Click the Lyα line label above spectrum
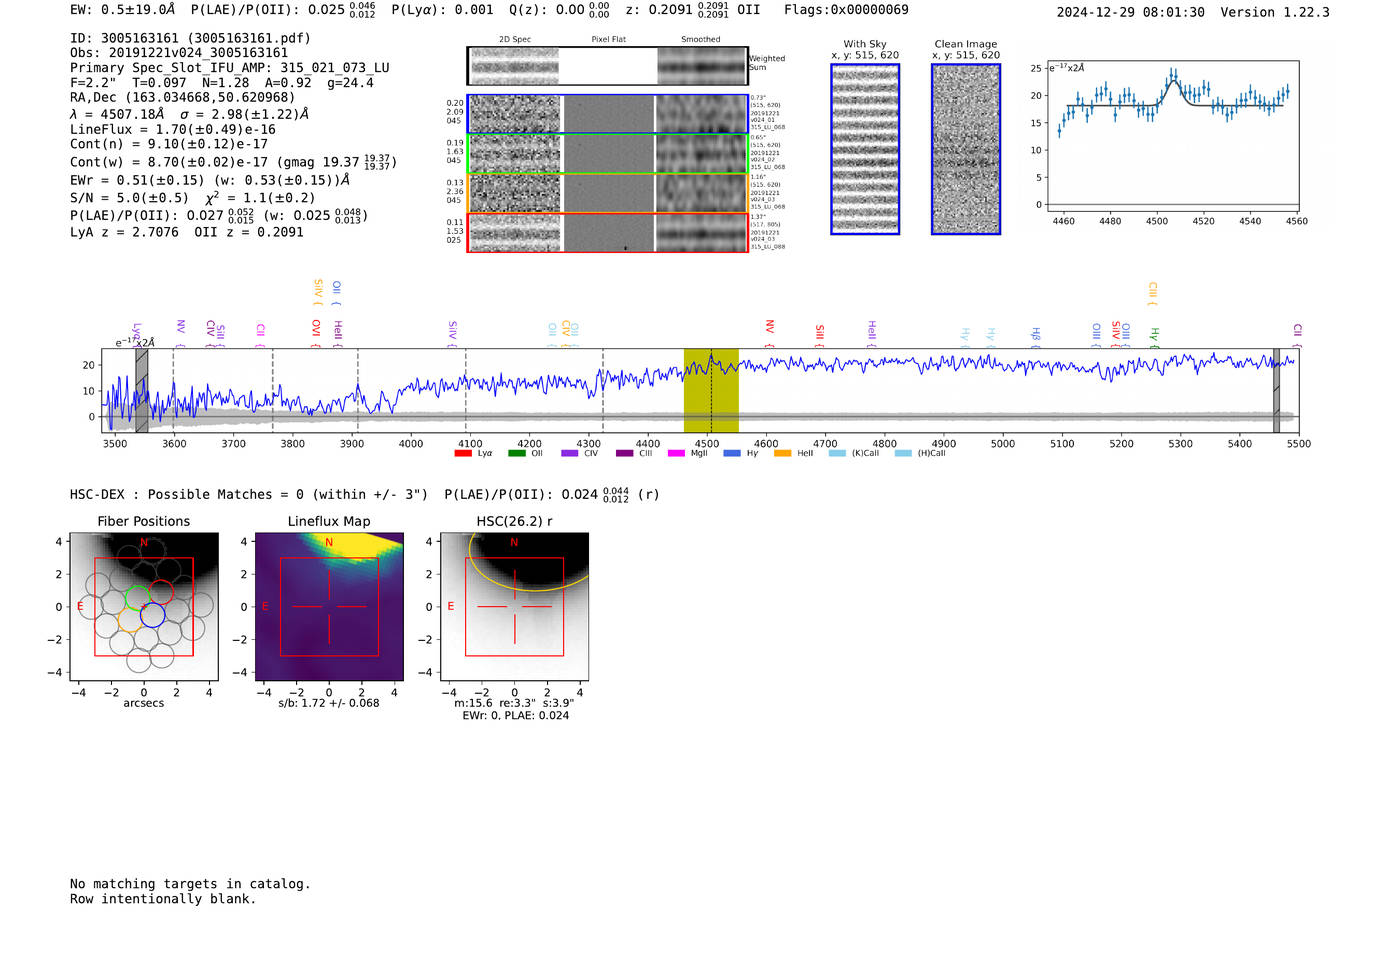The image size is (1400, 953). tap(136, 333)
